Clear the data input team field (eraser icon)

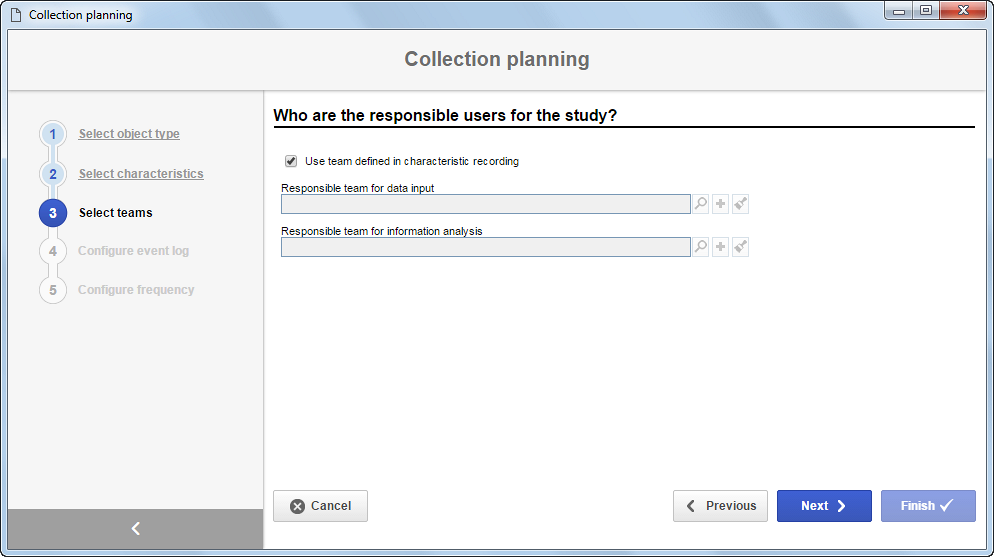[x=740, y=204]
